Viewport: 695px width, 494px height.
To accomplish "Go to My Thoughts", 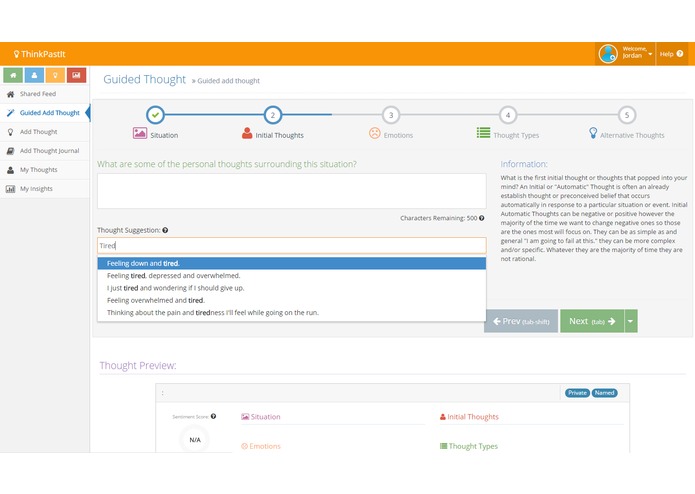I will 45,170.
